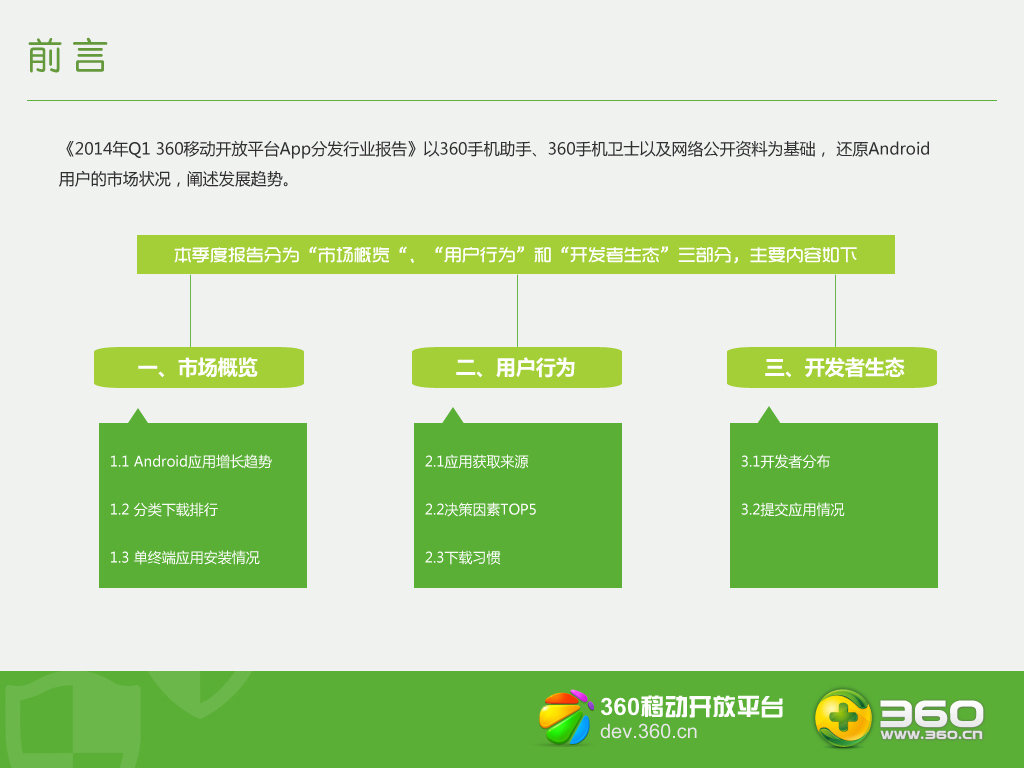Click the report title 2014年Q1 360移动开放平台App分发行业报告

pyautogui.click(x=240, y=149)
